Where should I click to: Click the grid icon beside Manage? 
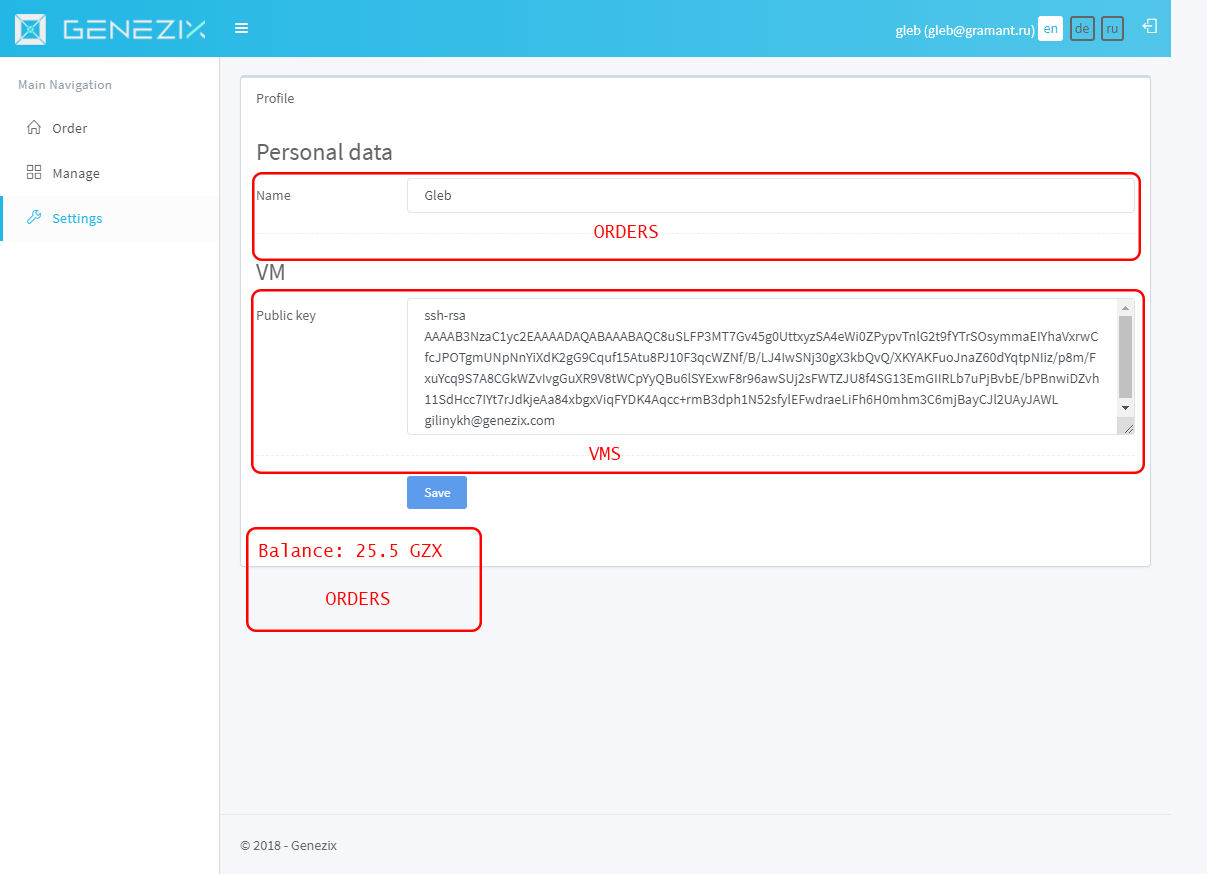coord(34,173)
